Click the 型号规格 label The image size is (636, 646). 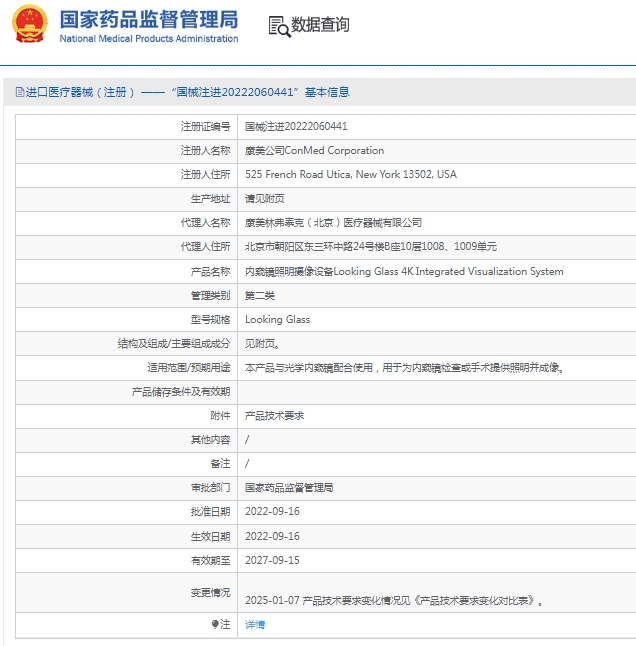point(210,319)
